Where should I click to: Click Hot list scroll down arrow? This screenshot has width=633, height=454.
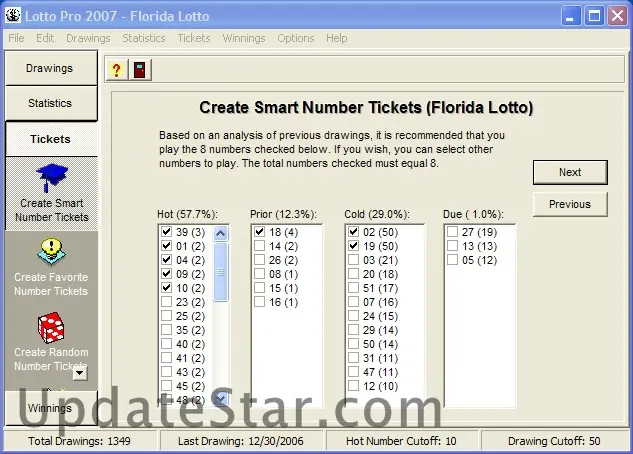coord(220,399)
